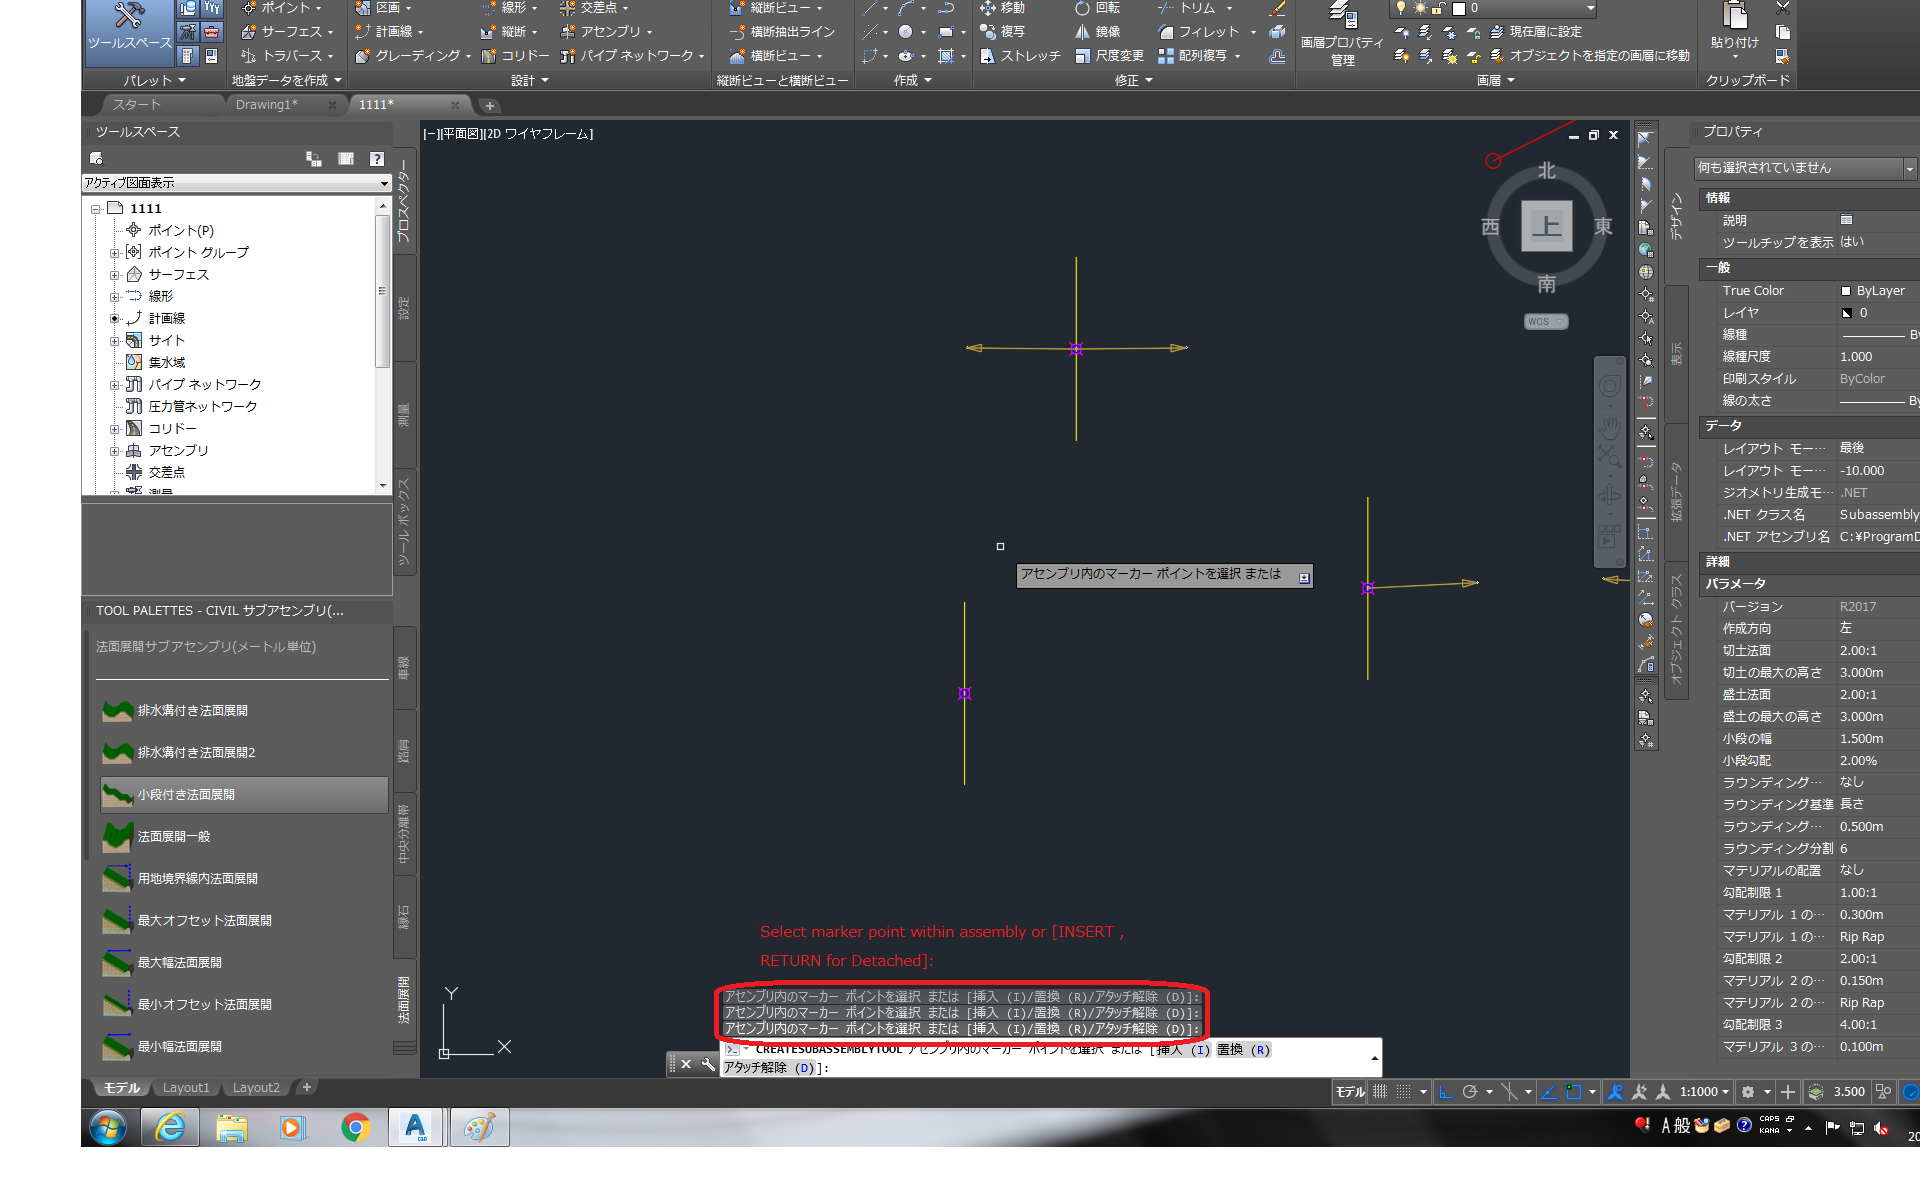
Task: Expand the コリドー tree node
Action: (x=113, y=428)
